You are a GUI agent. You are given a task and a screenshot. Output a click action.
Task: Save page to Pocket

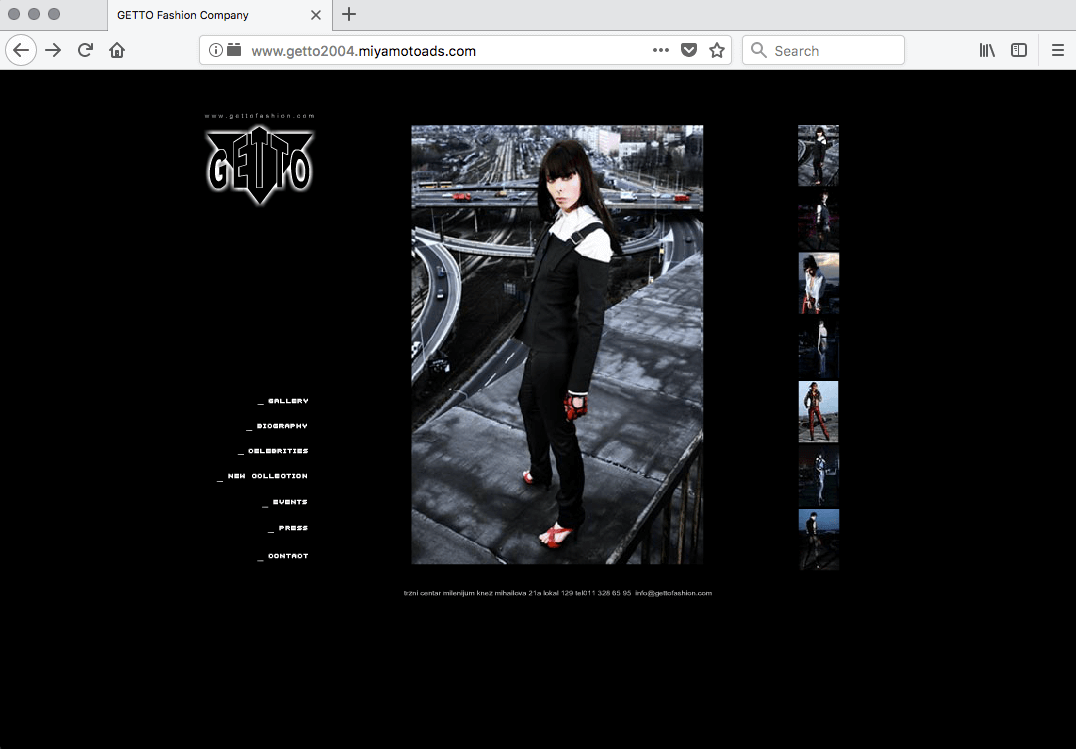(689, 50)
